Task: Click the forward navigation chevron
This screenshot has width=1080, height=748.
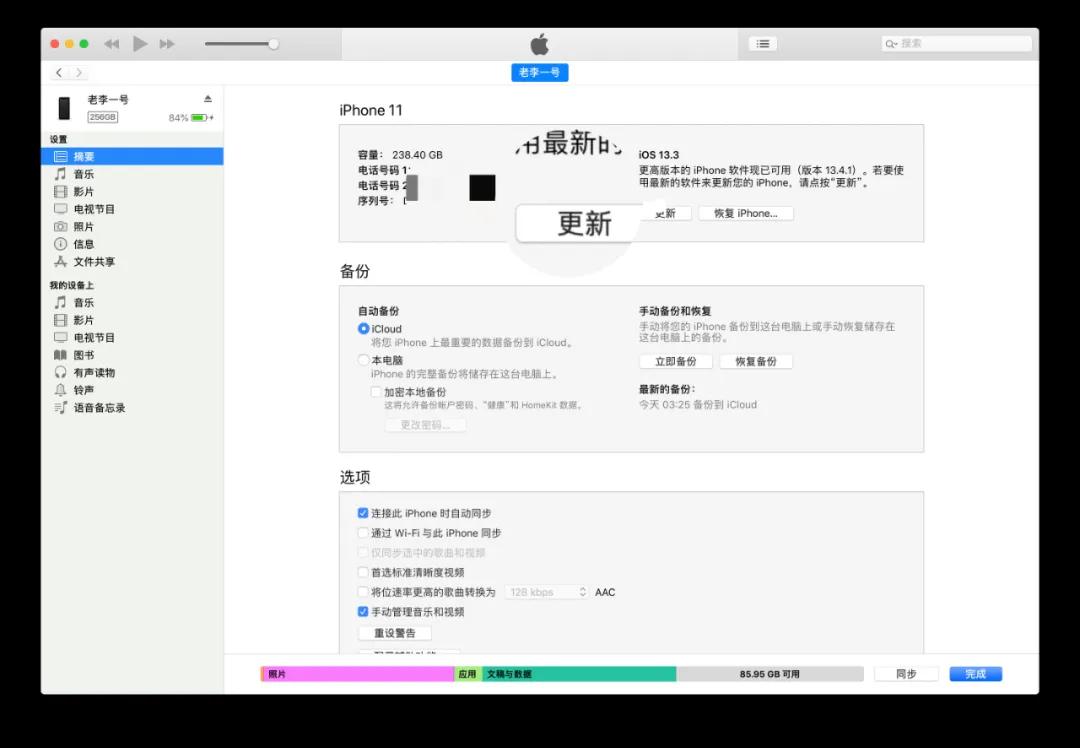Action: click(80, 72)
